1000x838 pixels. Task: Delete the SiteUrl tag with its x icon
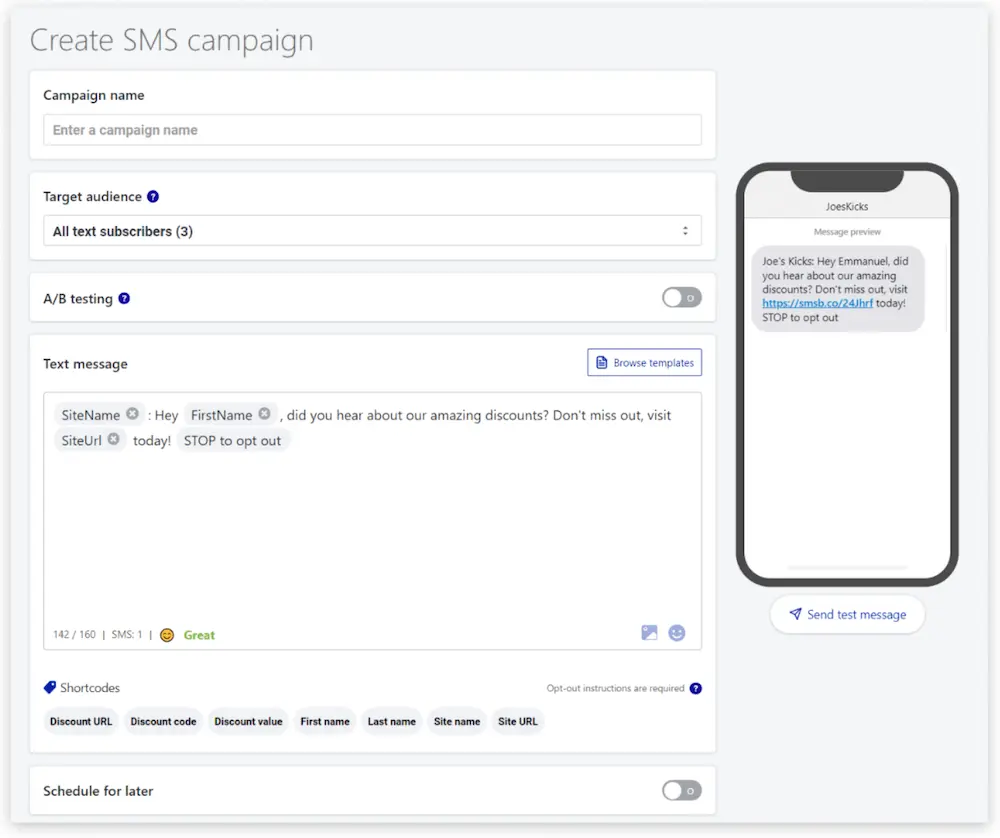pyautogui.click(x=114, y=440)
